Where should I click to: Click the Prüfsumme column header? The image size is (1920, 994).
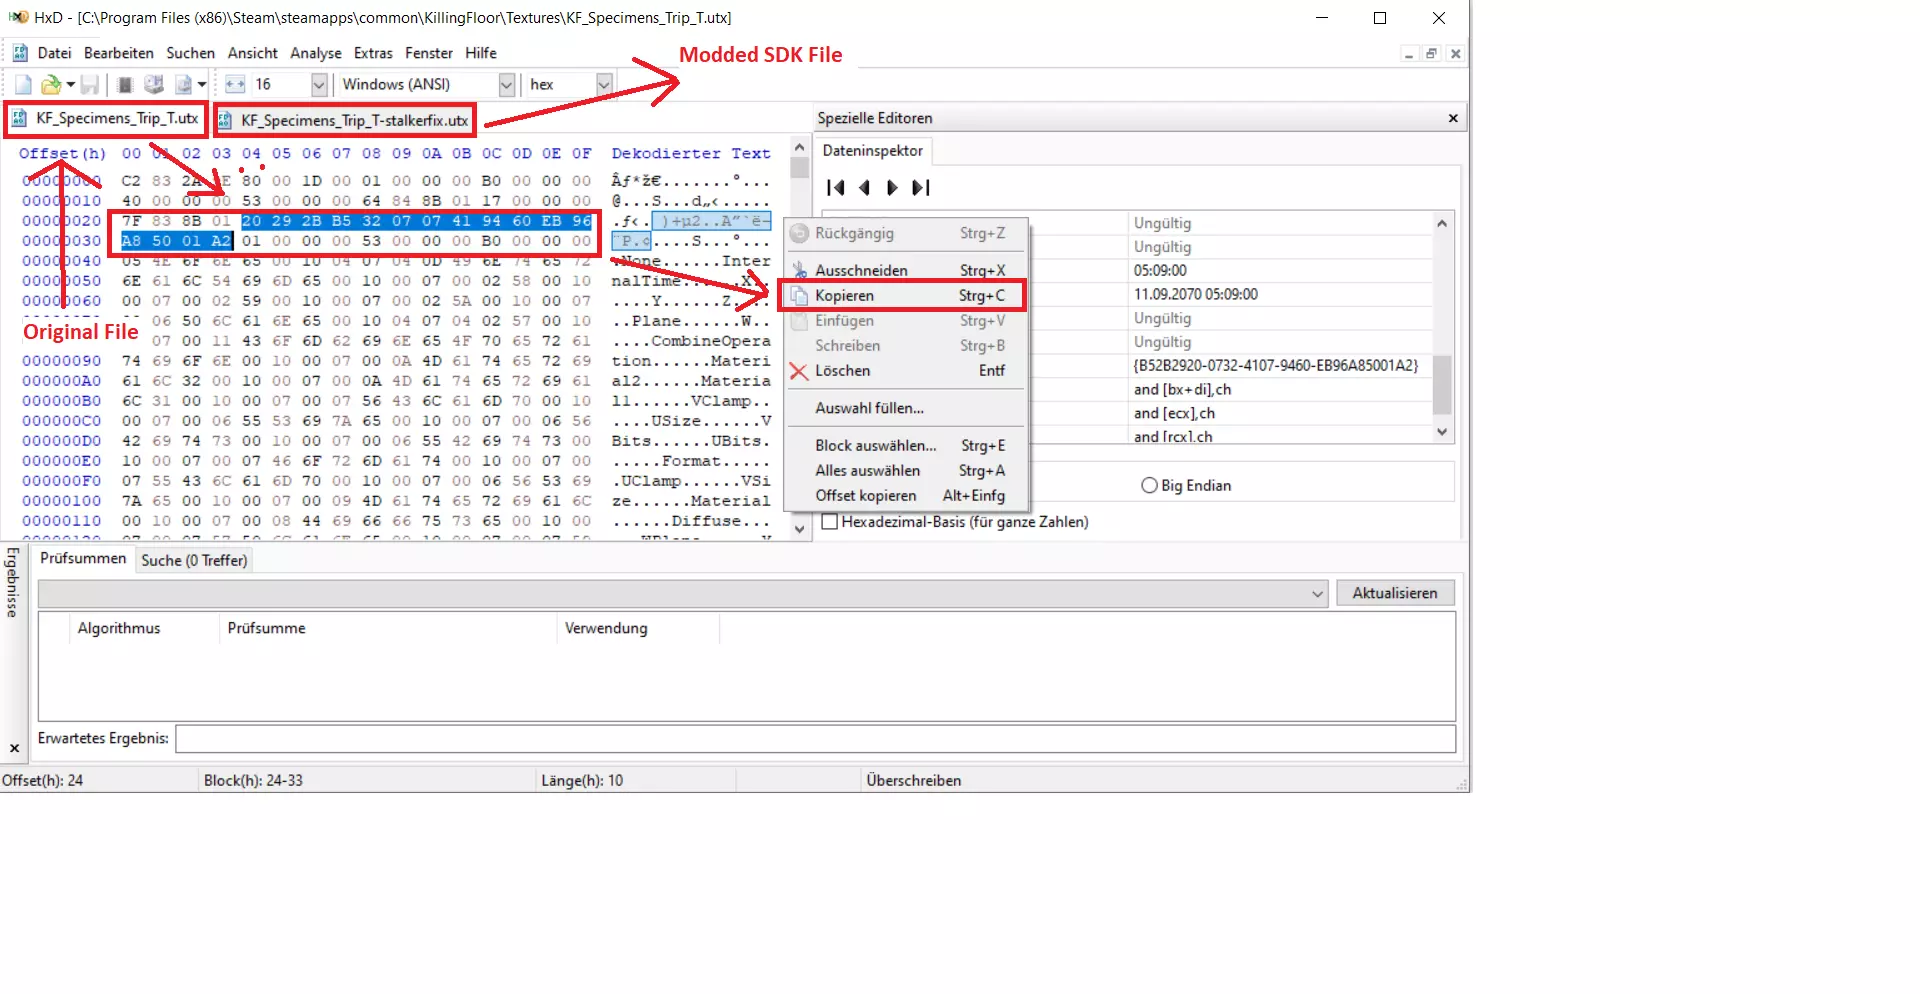[x=387, y=629]
